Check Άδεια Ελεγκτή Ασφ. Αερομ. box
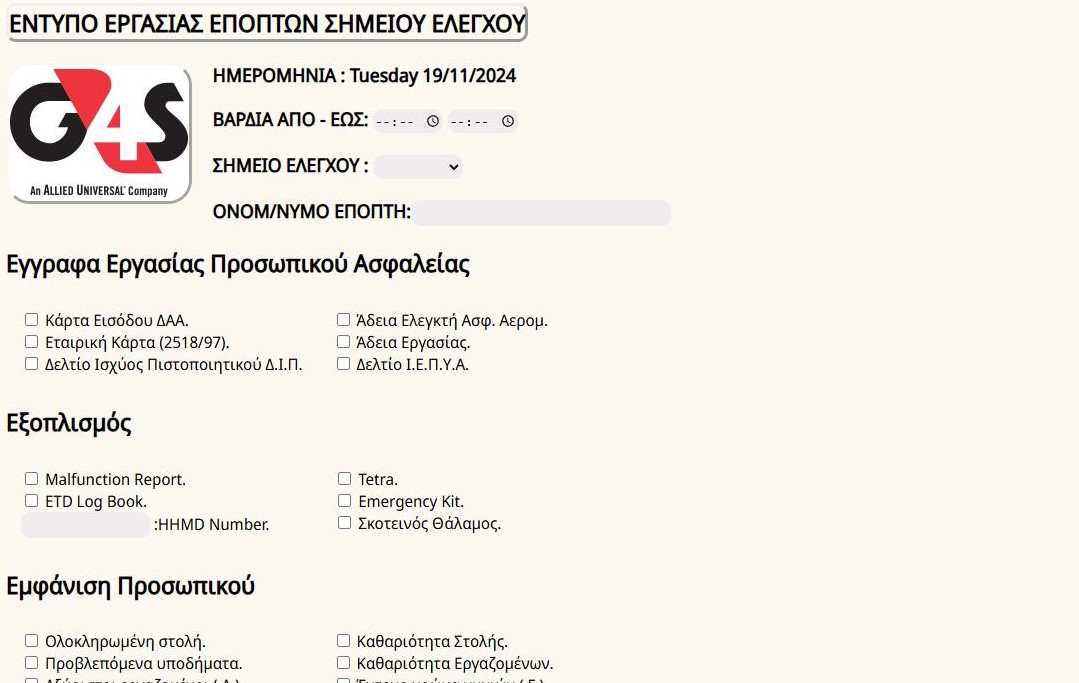 pos(343,319)
